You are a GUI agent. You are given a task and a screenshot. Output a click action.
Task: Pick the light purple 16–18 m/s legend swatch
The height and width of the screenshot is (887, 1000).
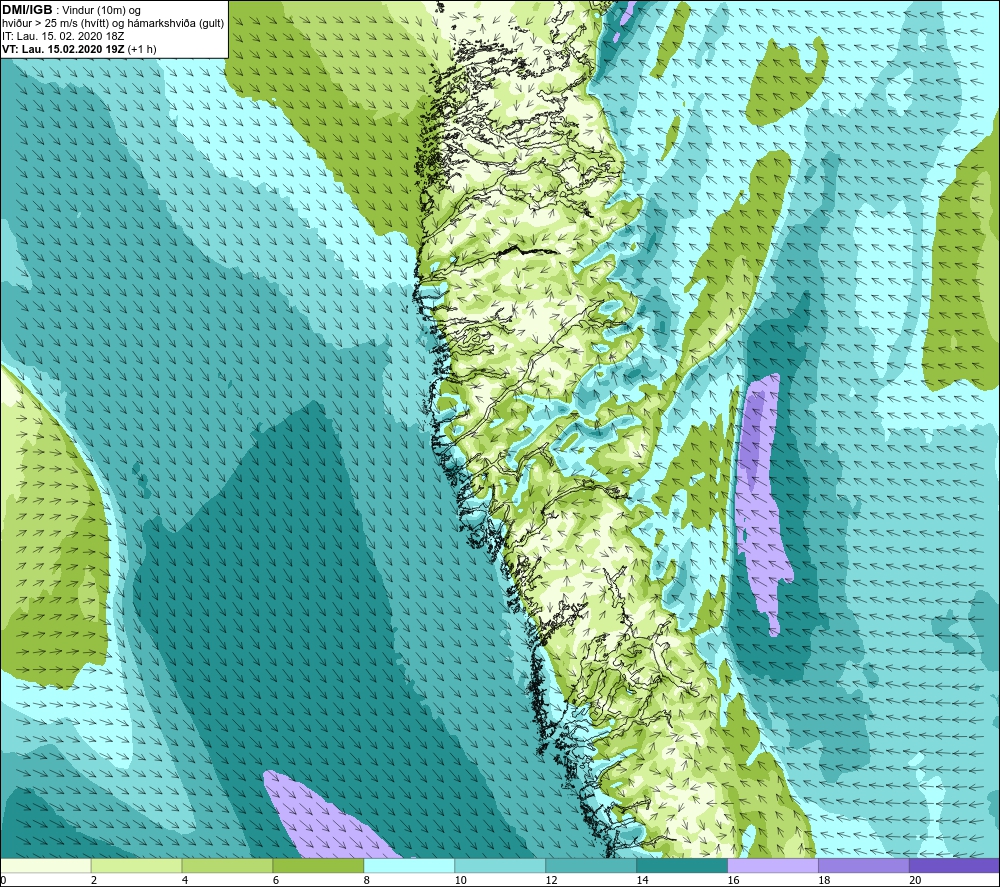(x=773, y=866)
